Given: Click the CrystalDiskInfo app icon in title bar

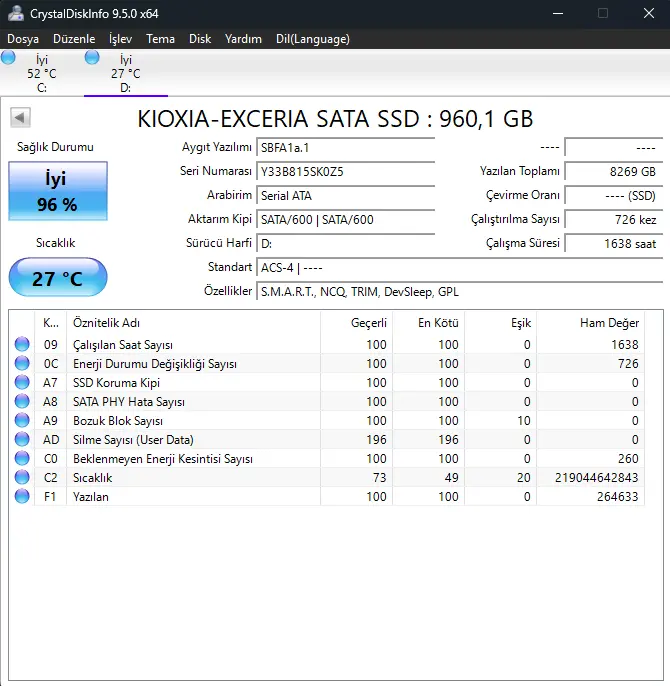Looking at the screenshot, I should [x=16, y=13].
